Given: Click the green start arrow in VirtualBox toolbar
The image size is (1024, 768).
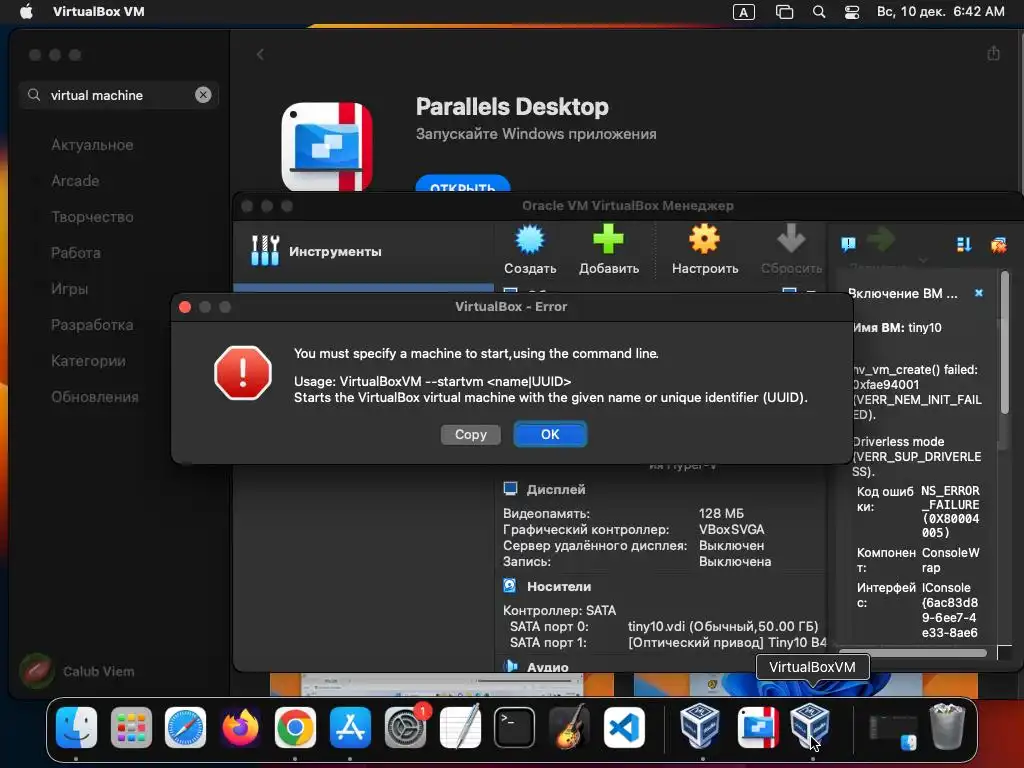Looking at the screenshot, I should coord(881,239).
